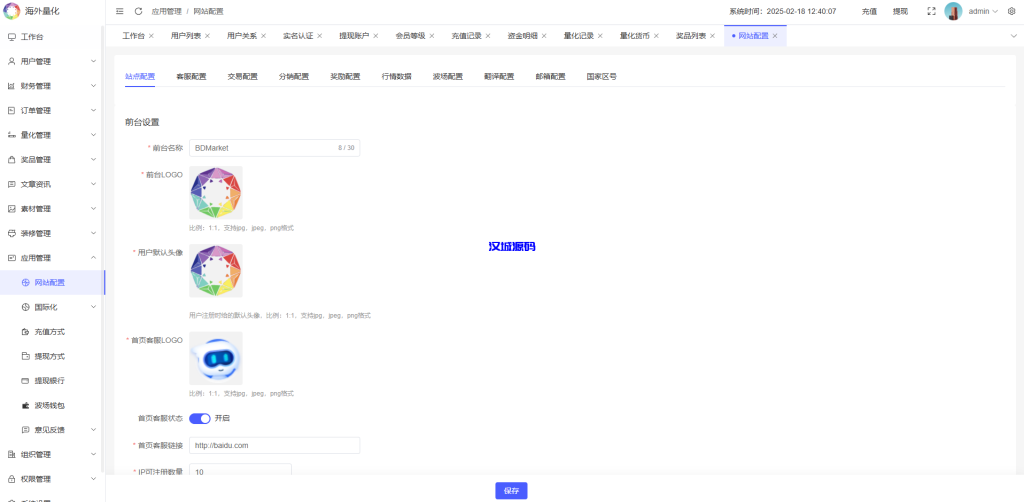Screen dimensions: 1024x502
Task: Click the admin avatar picture
Action: [953, 12]
